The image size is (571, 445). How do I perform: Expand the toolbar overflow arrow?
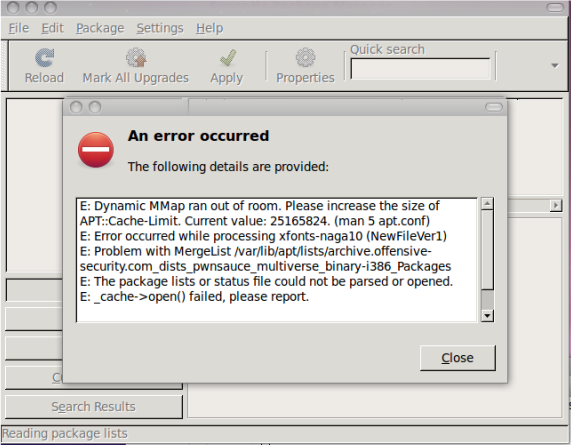555,66
